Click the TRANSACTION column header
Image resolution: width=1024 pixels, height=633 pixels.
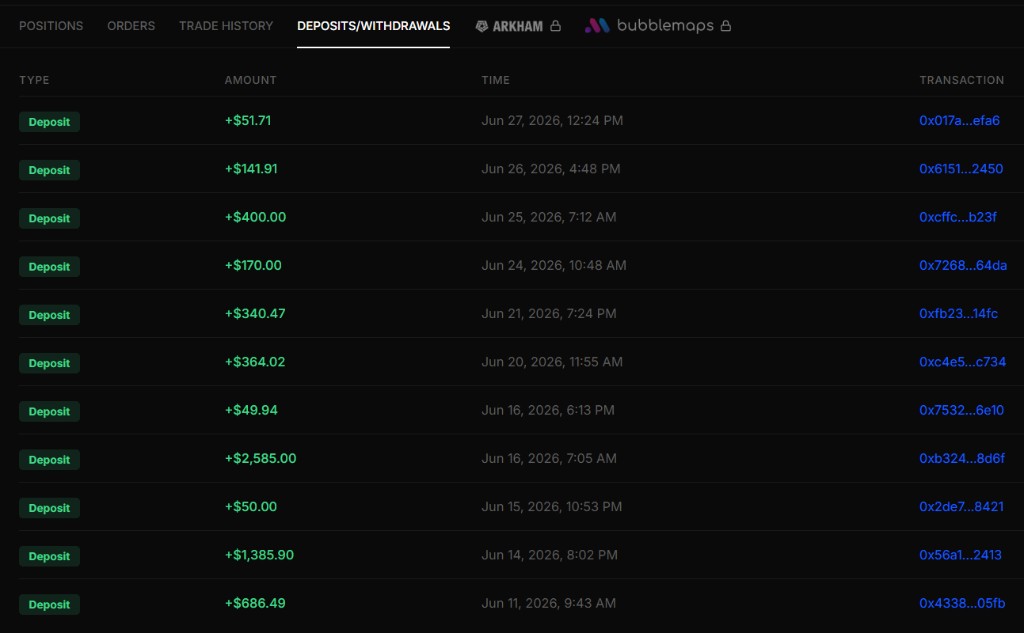961,80
